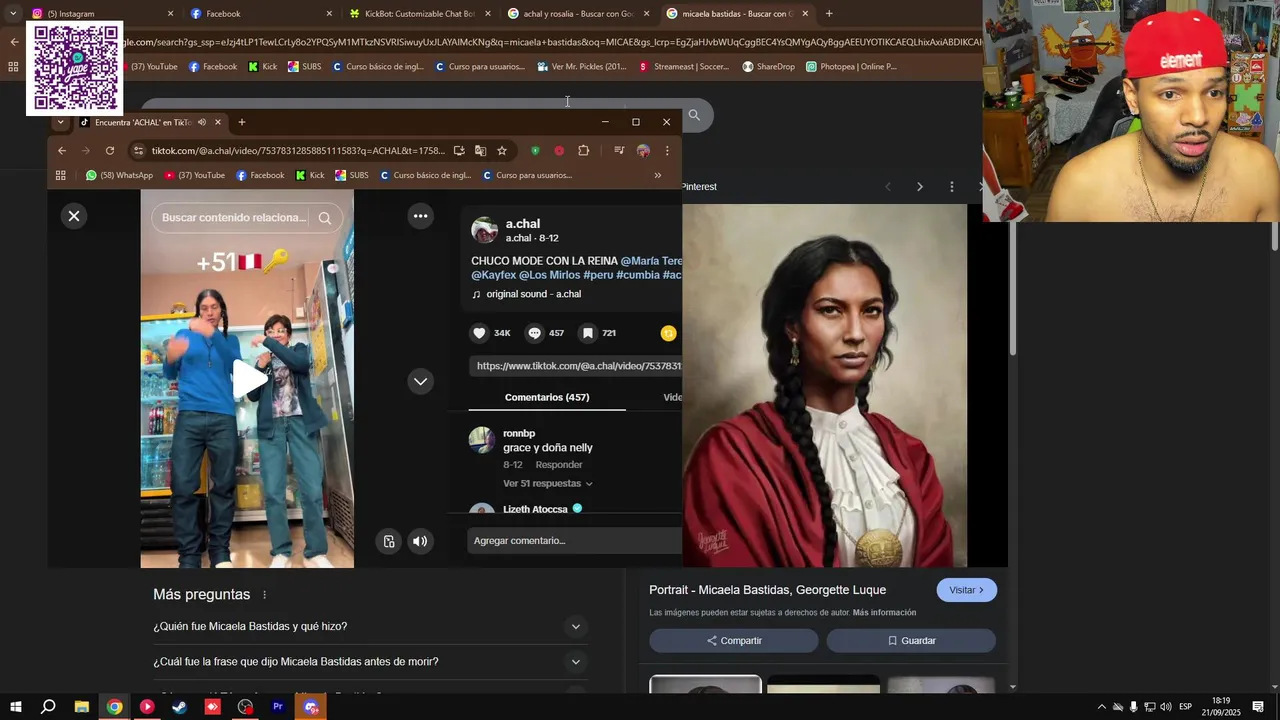Viewport: 1280px width, 720px height.
Task: Open original sound - a.chal link
Action: 533,294
